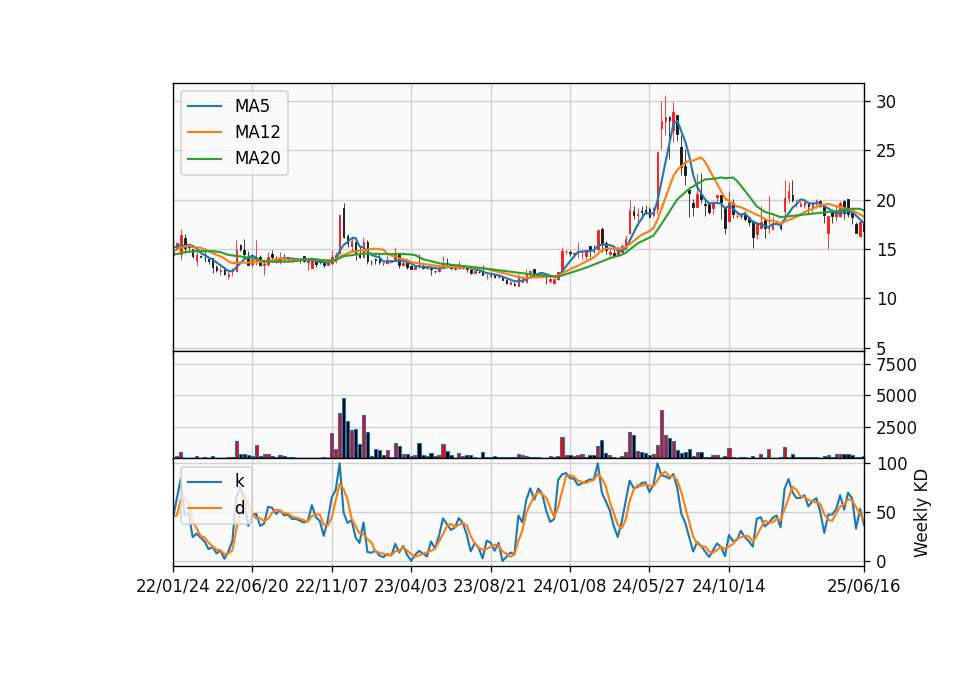Click the KD axis value 50
The height and width of the screenshot is (690, 960).
click(886, 513)
